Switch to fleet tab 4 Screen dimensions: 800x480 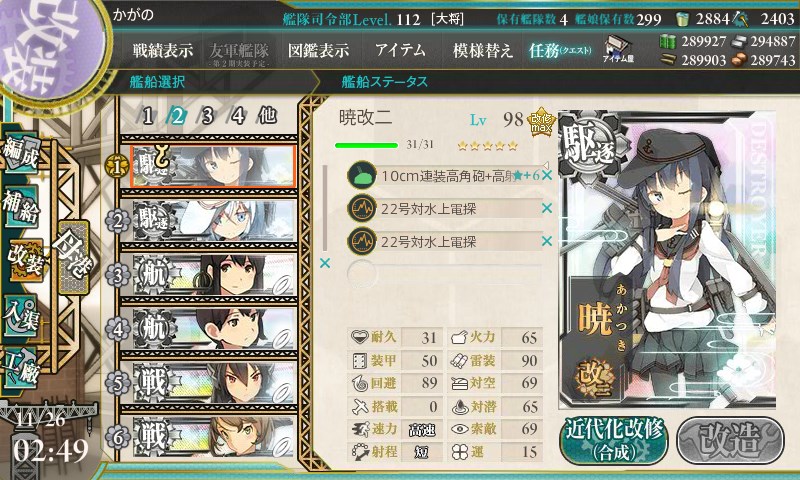[237, 116]
